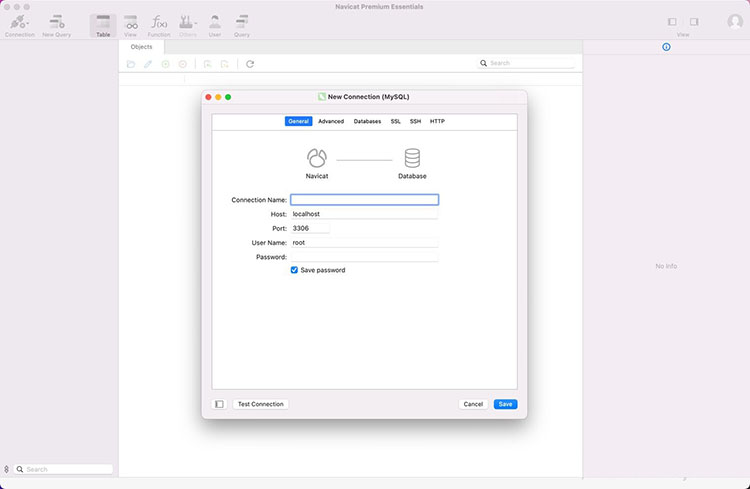Click the New Table plus icon

coord(165,64)
